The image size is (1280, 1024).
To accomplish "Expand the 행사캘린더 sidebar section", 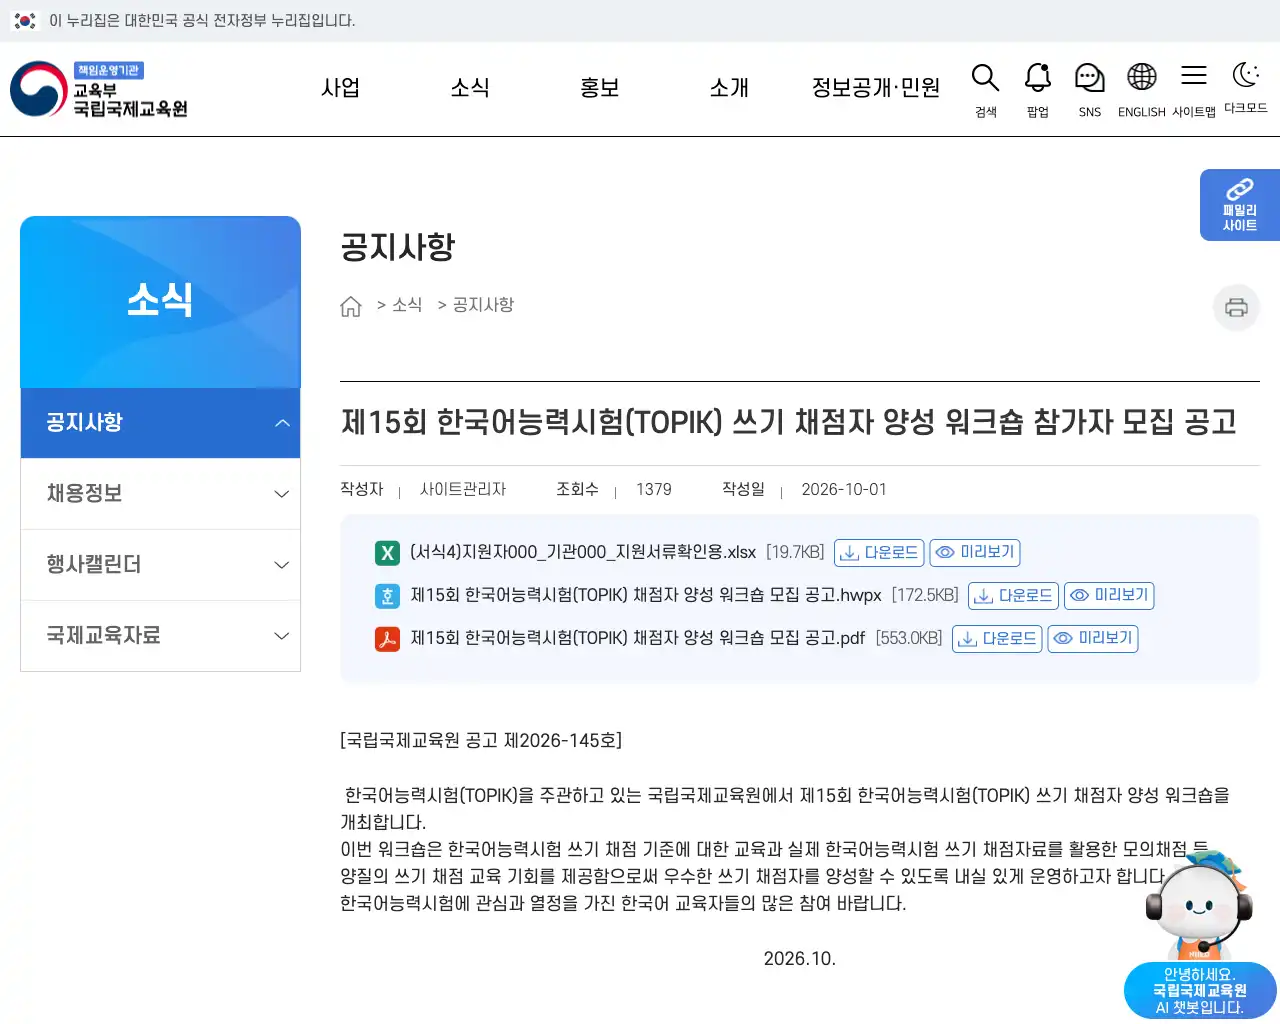I will tap(160, 565).
